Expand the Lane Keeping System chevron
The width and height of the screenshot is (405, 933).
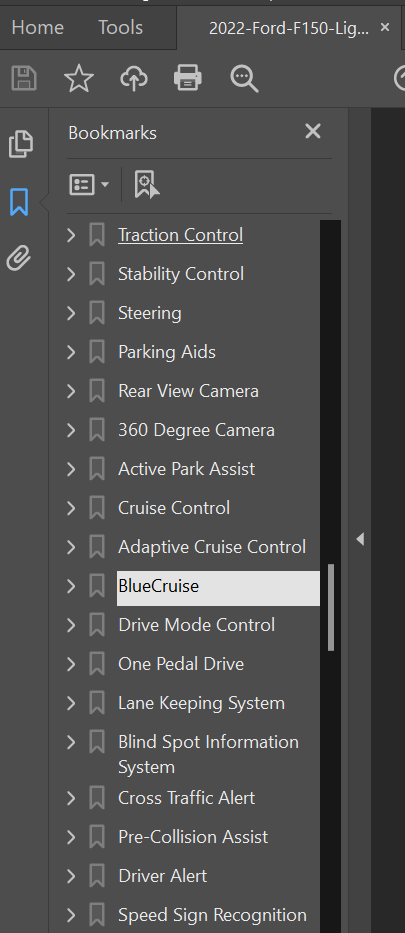[x=71, y=703]
